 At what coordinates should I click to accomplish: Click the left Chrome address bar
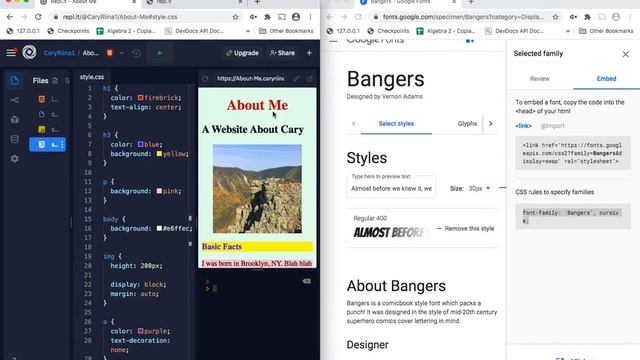click(145, 17)
